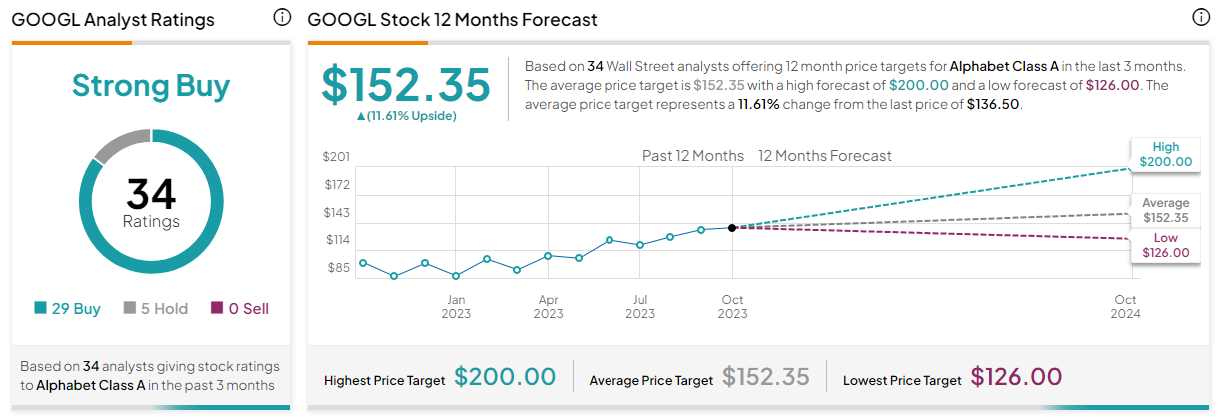Click the Lowest Price Target $126.00 value
The height and width of the screenshot is (420, 1224).
tap(1017, 377)
